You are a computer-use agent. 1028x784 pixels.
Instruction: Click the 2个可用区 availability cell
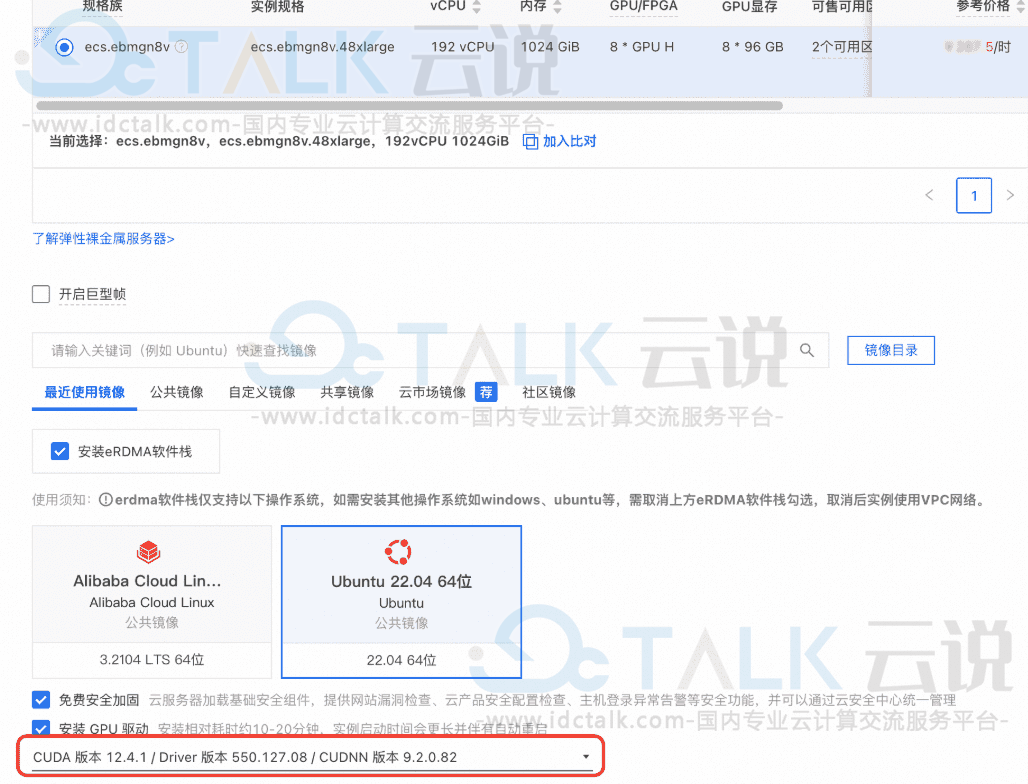842,47
